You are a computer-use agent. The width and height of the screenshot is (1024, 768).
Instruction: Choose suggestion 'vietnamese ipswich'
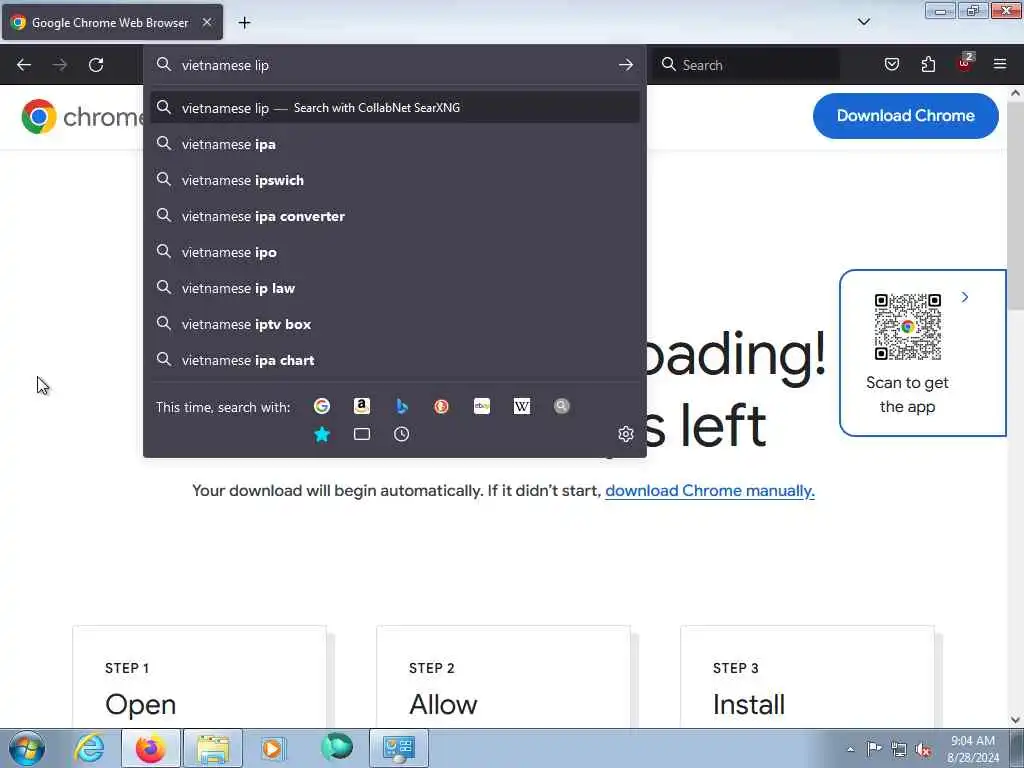coord(395,180)
